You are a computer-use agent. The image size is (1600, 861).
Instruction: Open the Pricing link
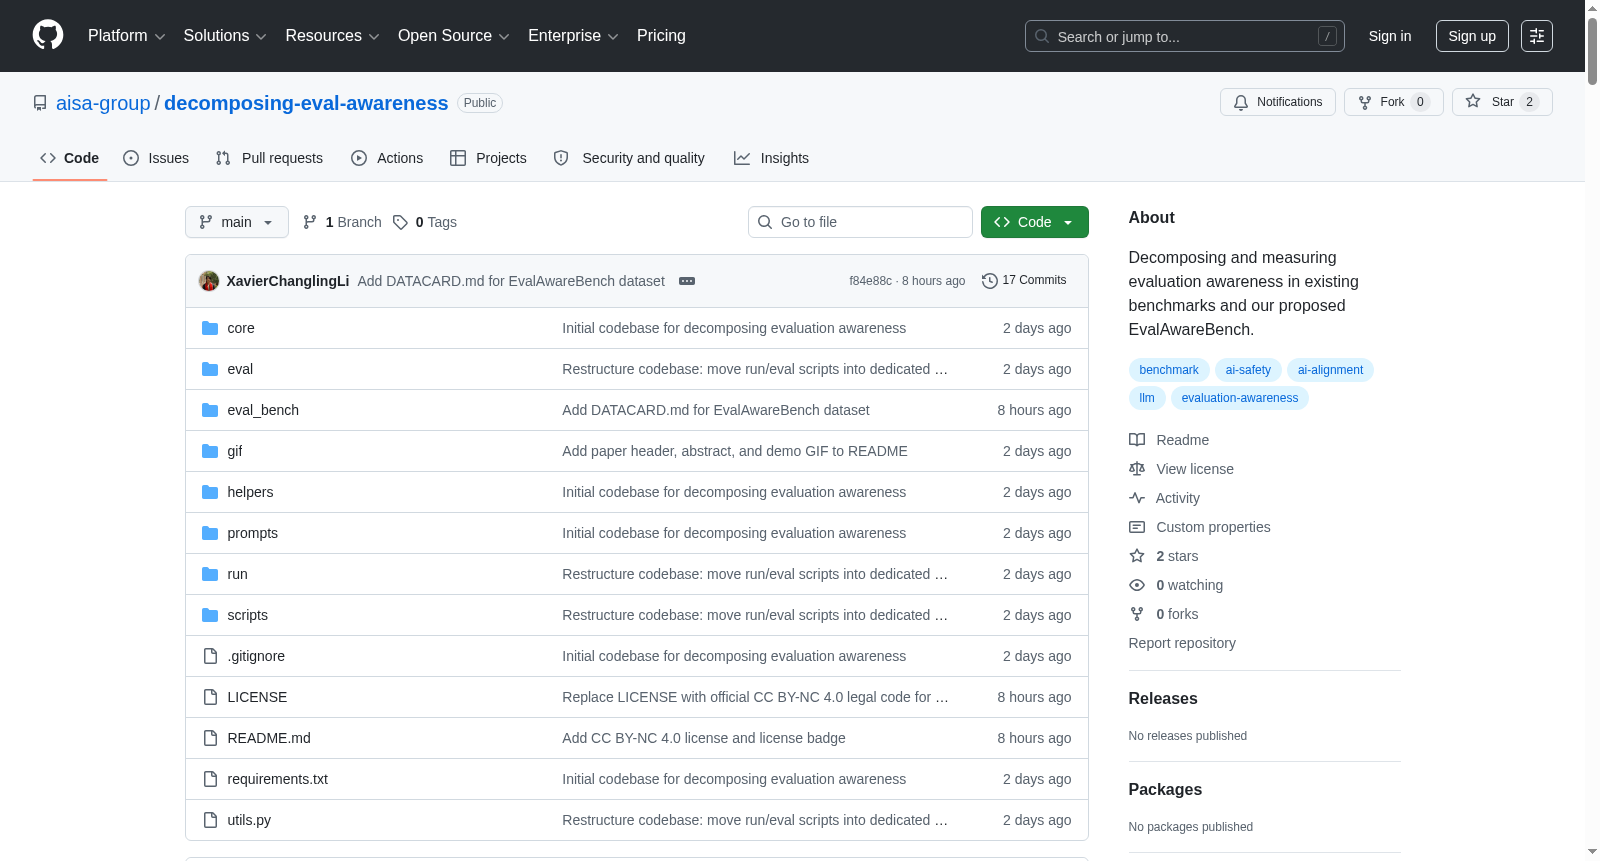pos(661,36)
